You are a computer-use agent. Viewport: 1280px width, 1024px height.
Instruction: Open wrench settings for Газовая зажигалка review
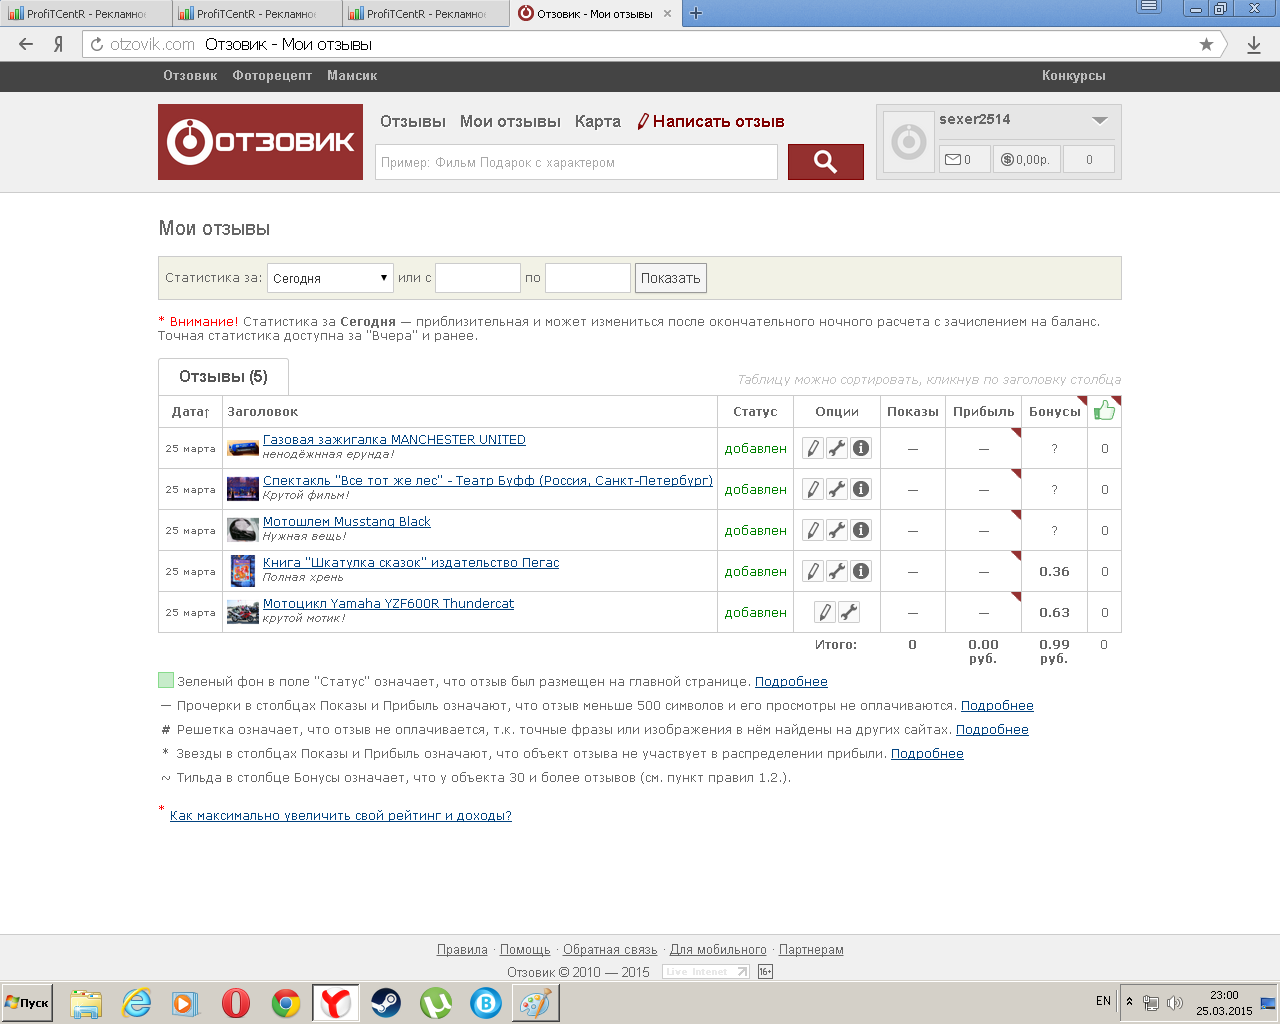click(x=837, y=448)
